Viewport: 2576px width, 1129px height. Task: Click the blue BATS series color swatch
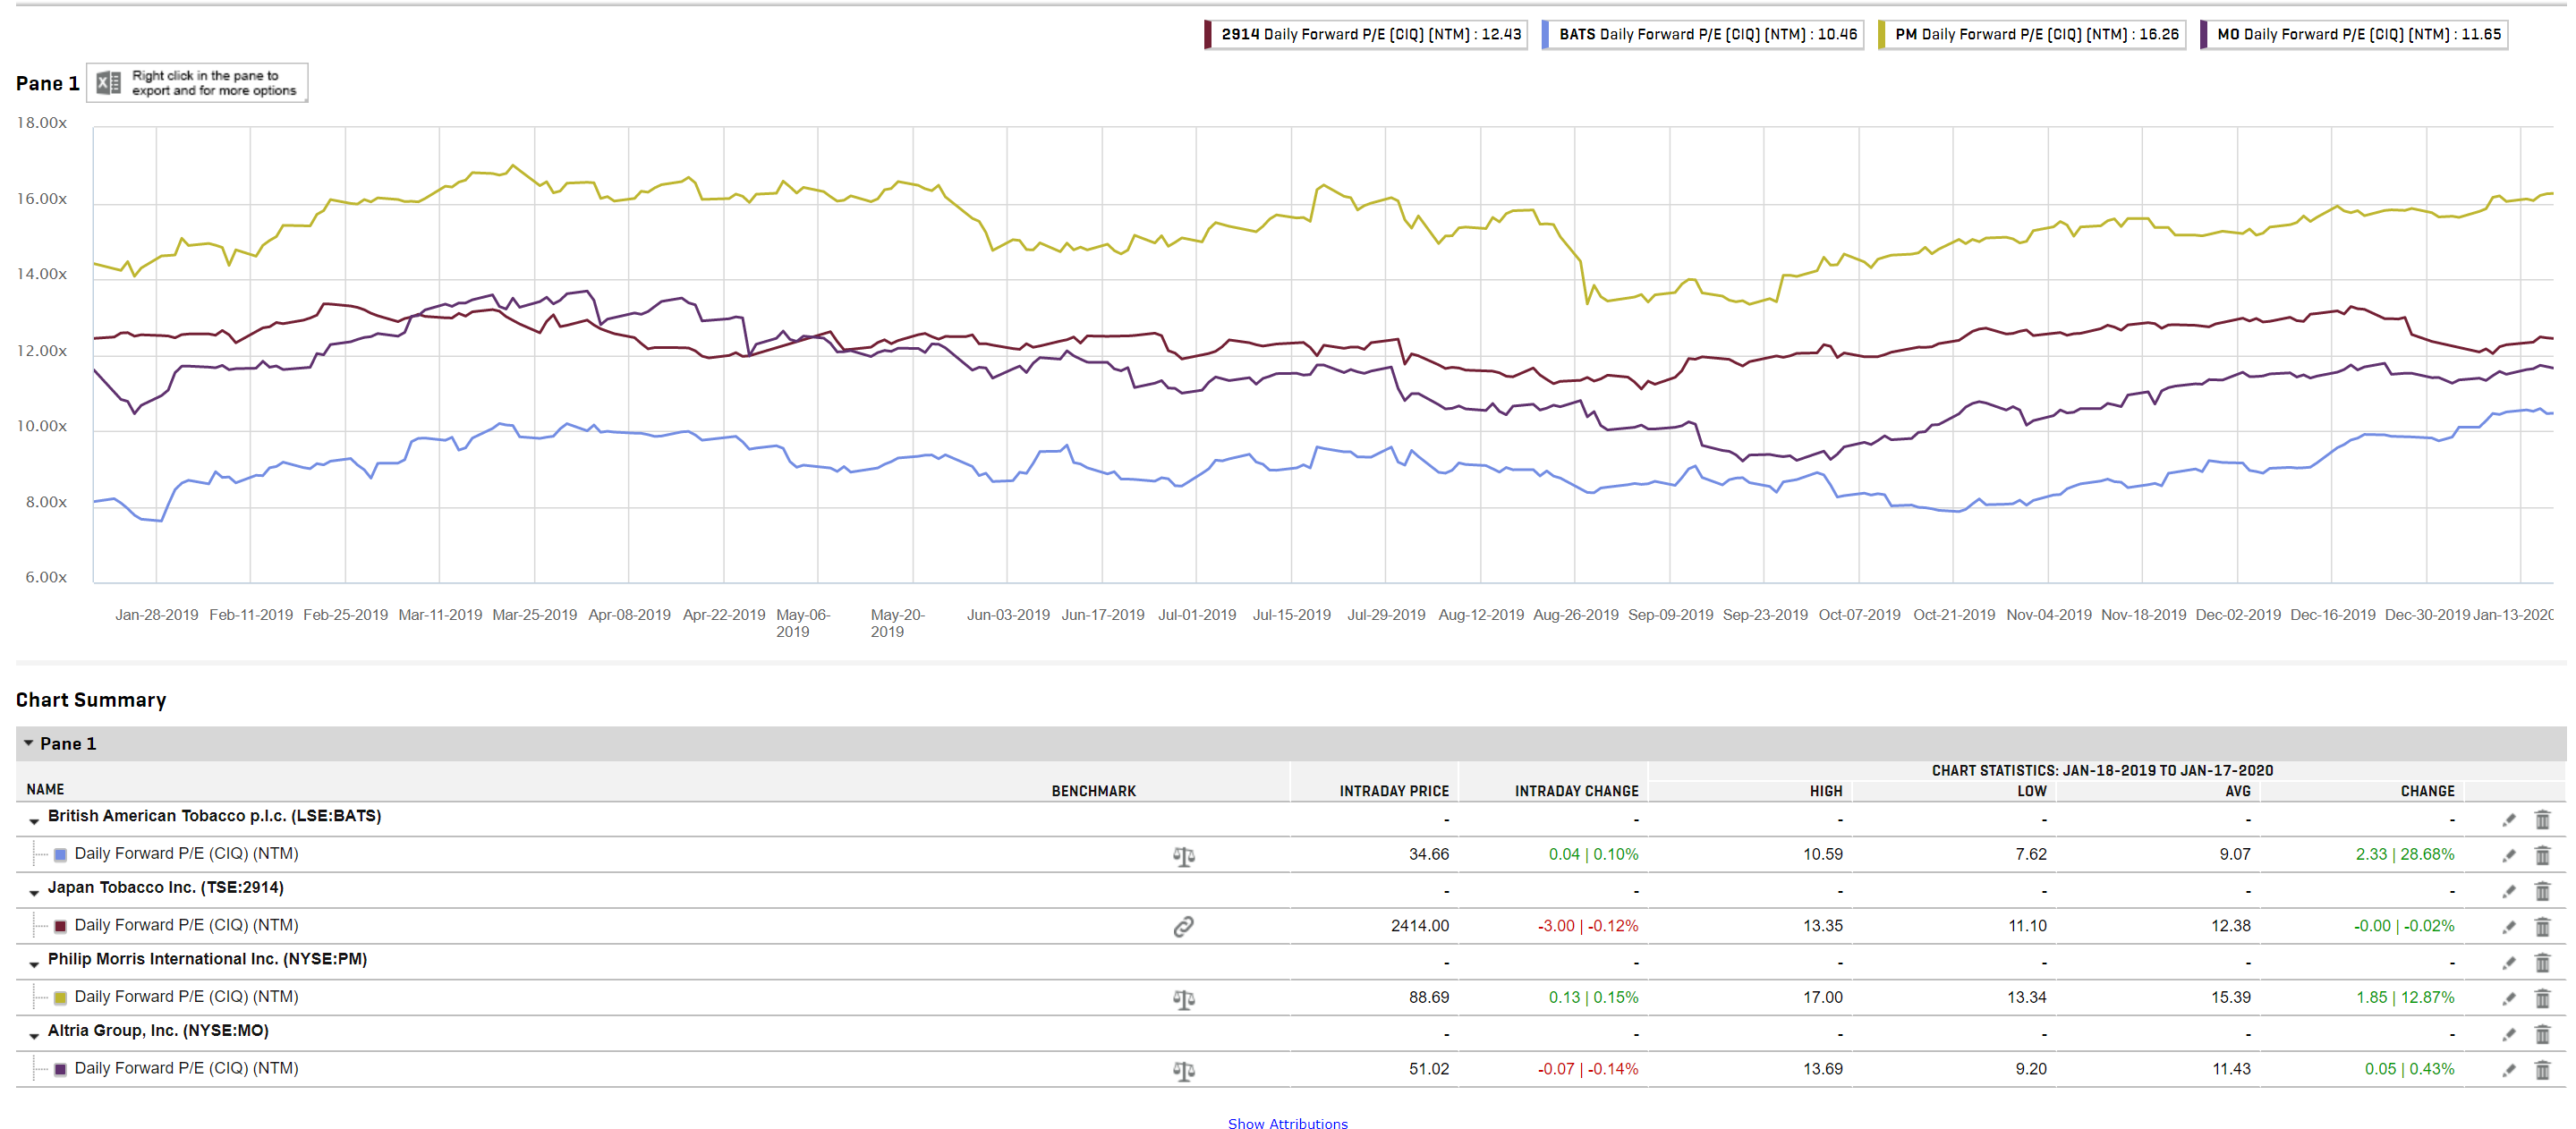[x=60, y=855]
